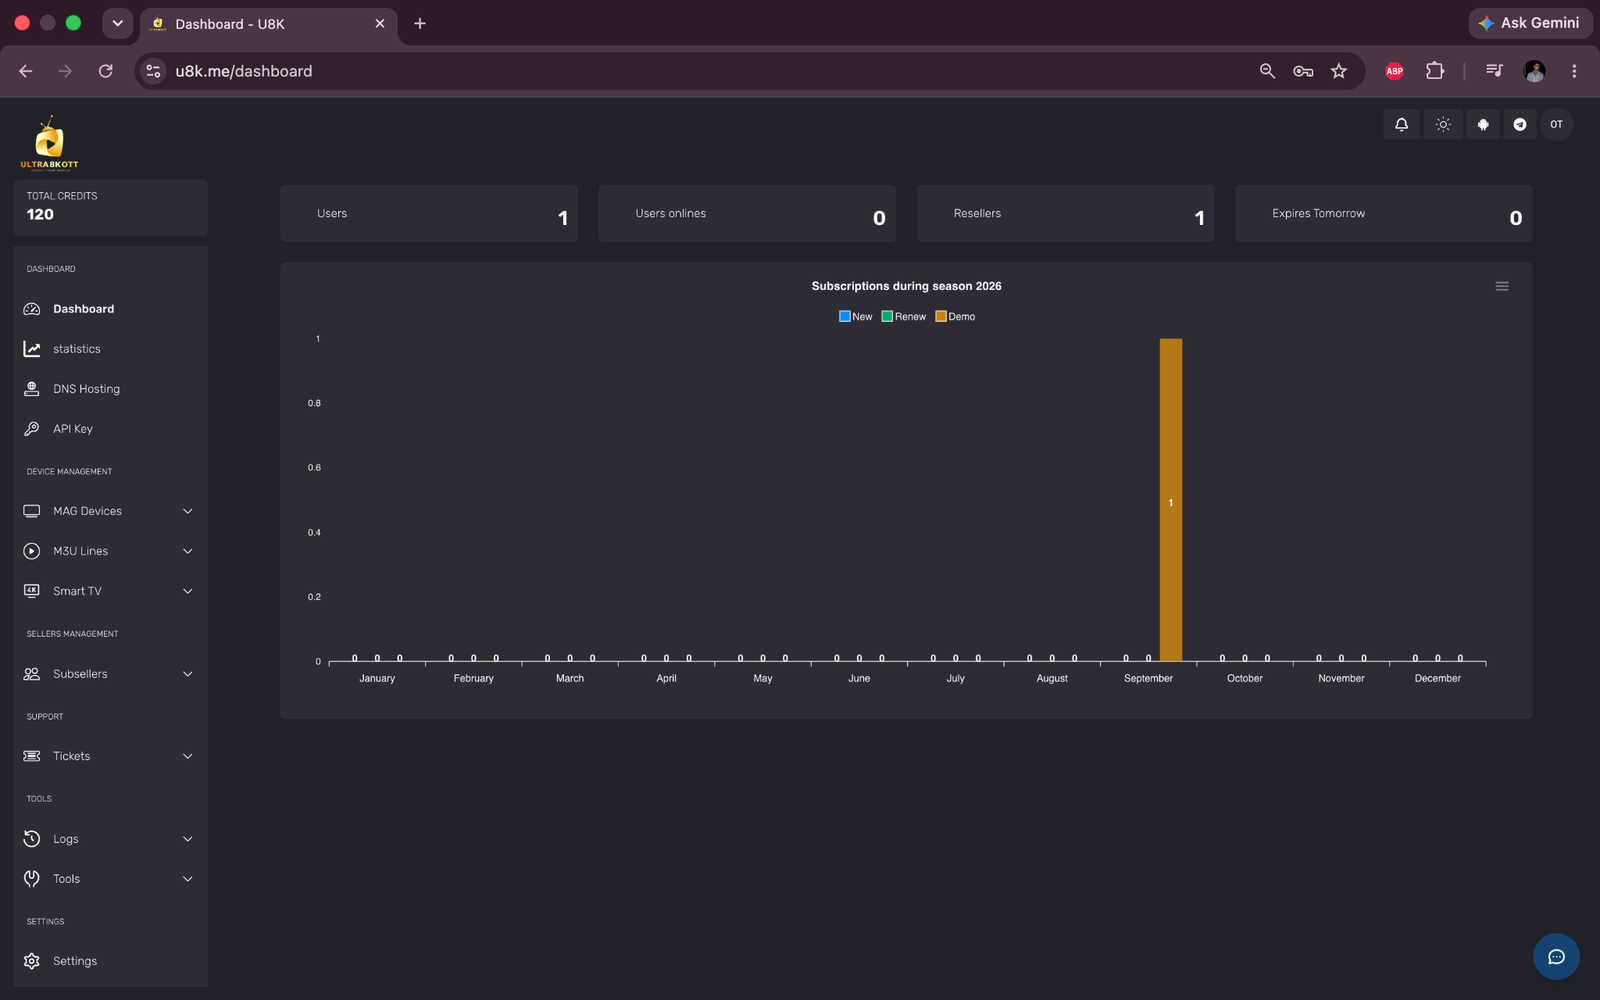1600x1000 pixels.
Task: Click the Tickets icon in sidebar
Action: (x=32, y=756)
